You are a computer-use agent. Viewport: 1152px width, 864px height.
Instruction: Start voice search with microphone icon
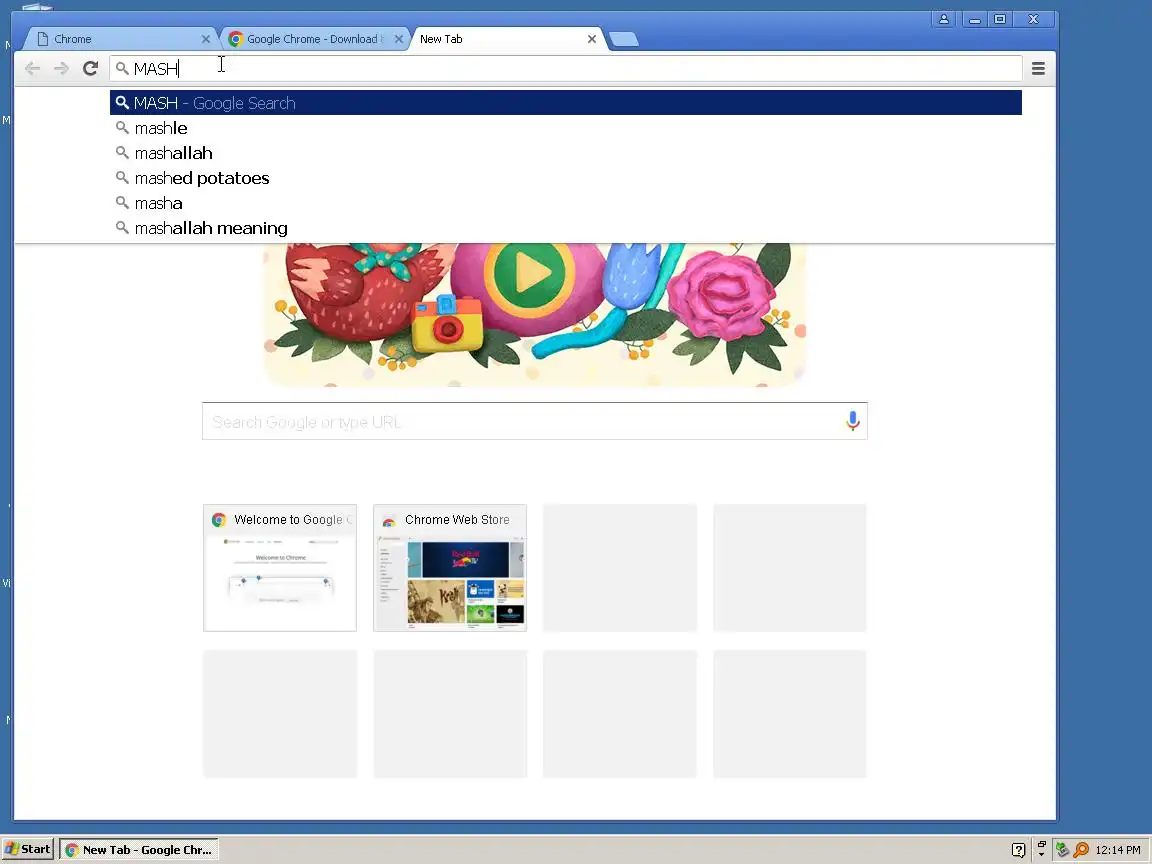[852, 421]
